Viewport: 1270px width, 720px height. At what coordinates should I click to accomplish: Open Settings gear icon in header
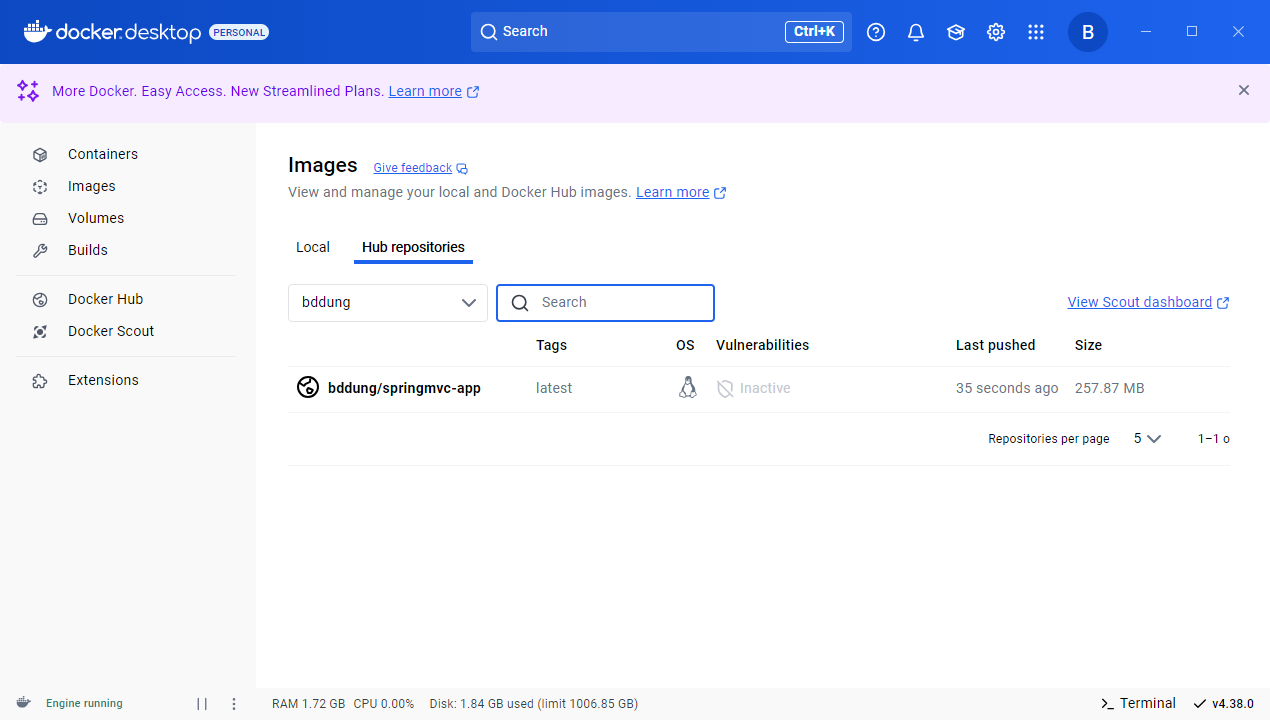click(996, 32)
